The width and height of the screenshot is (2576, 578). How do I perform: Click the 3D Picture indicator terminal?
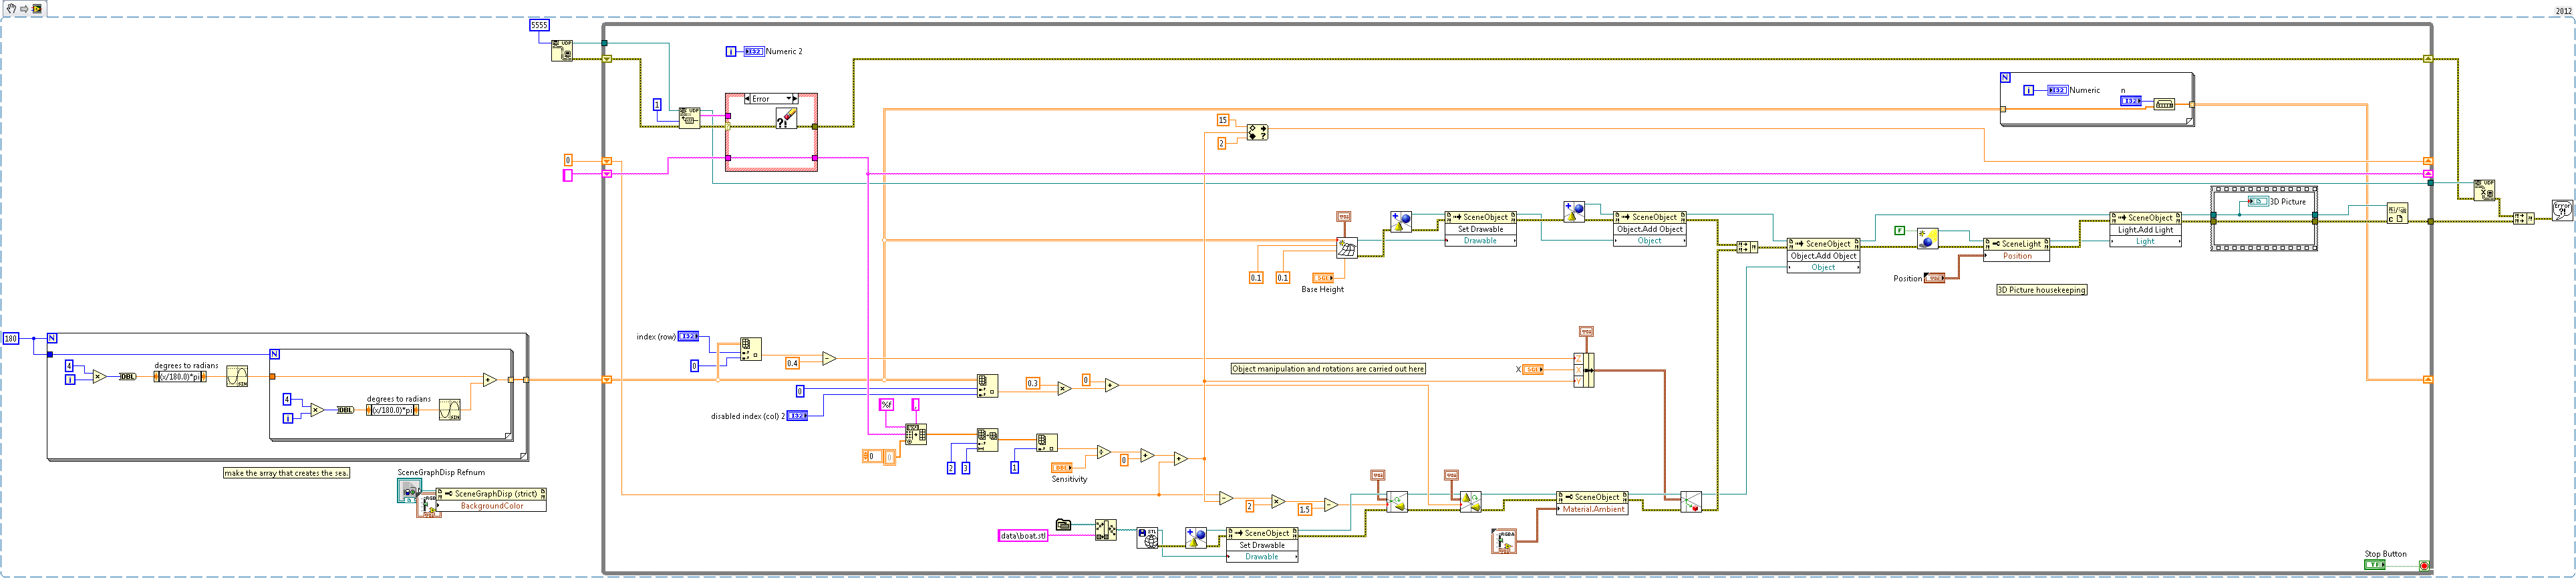[2258, 202]
